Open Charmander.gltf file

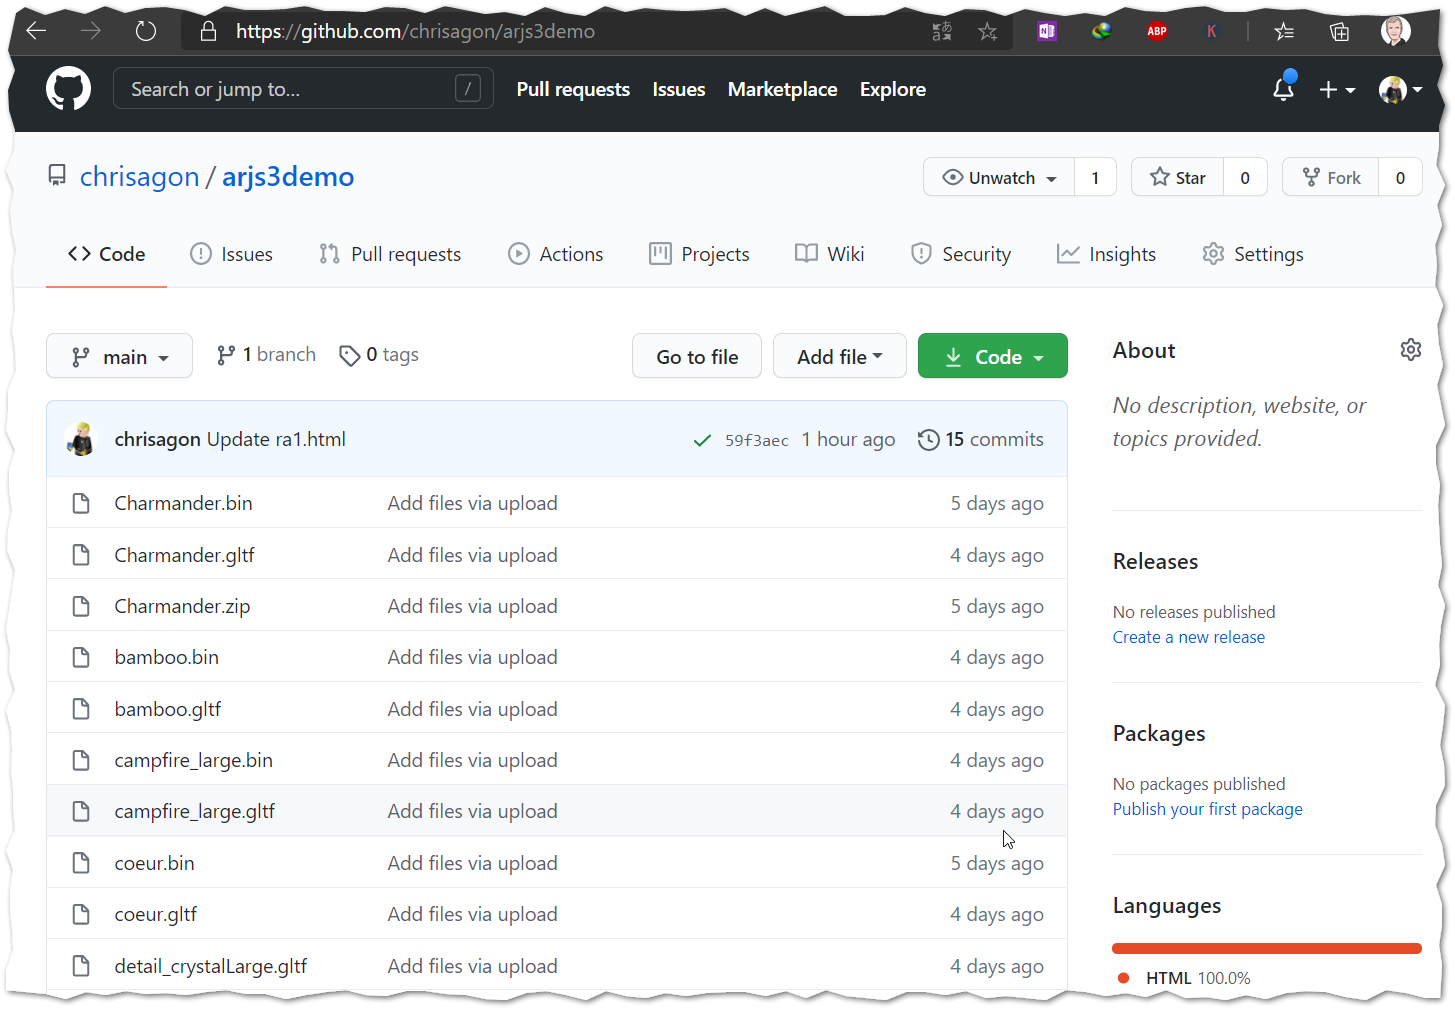pyautogui.click(x=185, y=555)
